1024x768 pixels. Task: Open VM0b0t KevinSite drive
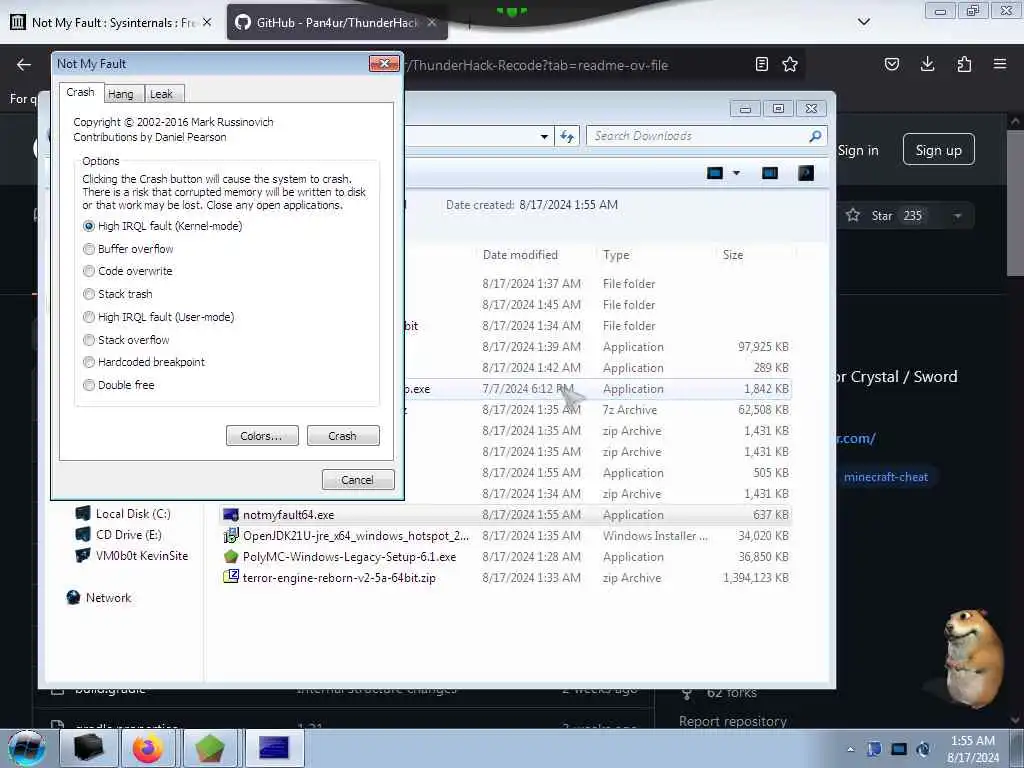click(x=132, y=556)
